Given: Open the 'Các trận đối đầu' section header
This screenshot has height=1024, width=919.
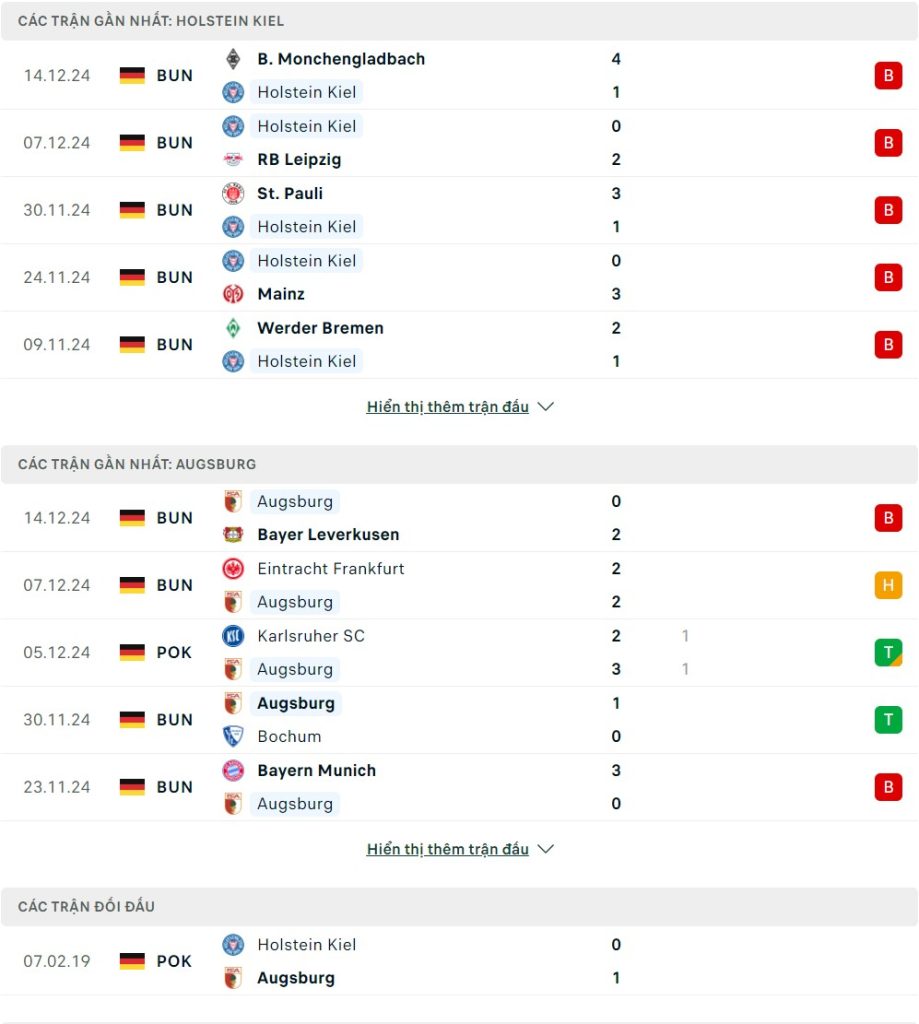Looking at the screenshot, I should click(x=86, y=907).
